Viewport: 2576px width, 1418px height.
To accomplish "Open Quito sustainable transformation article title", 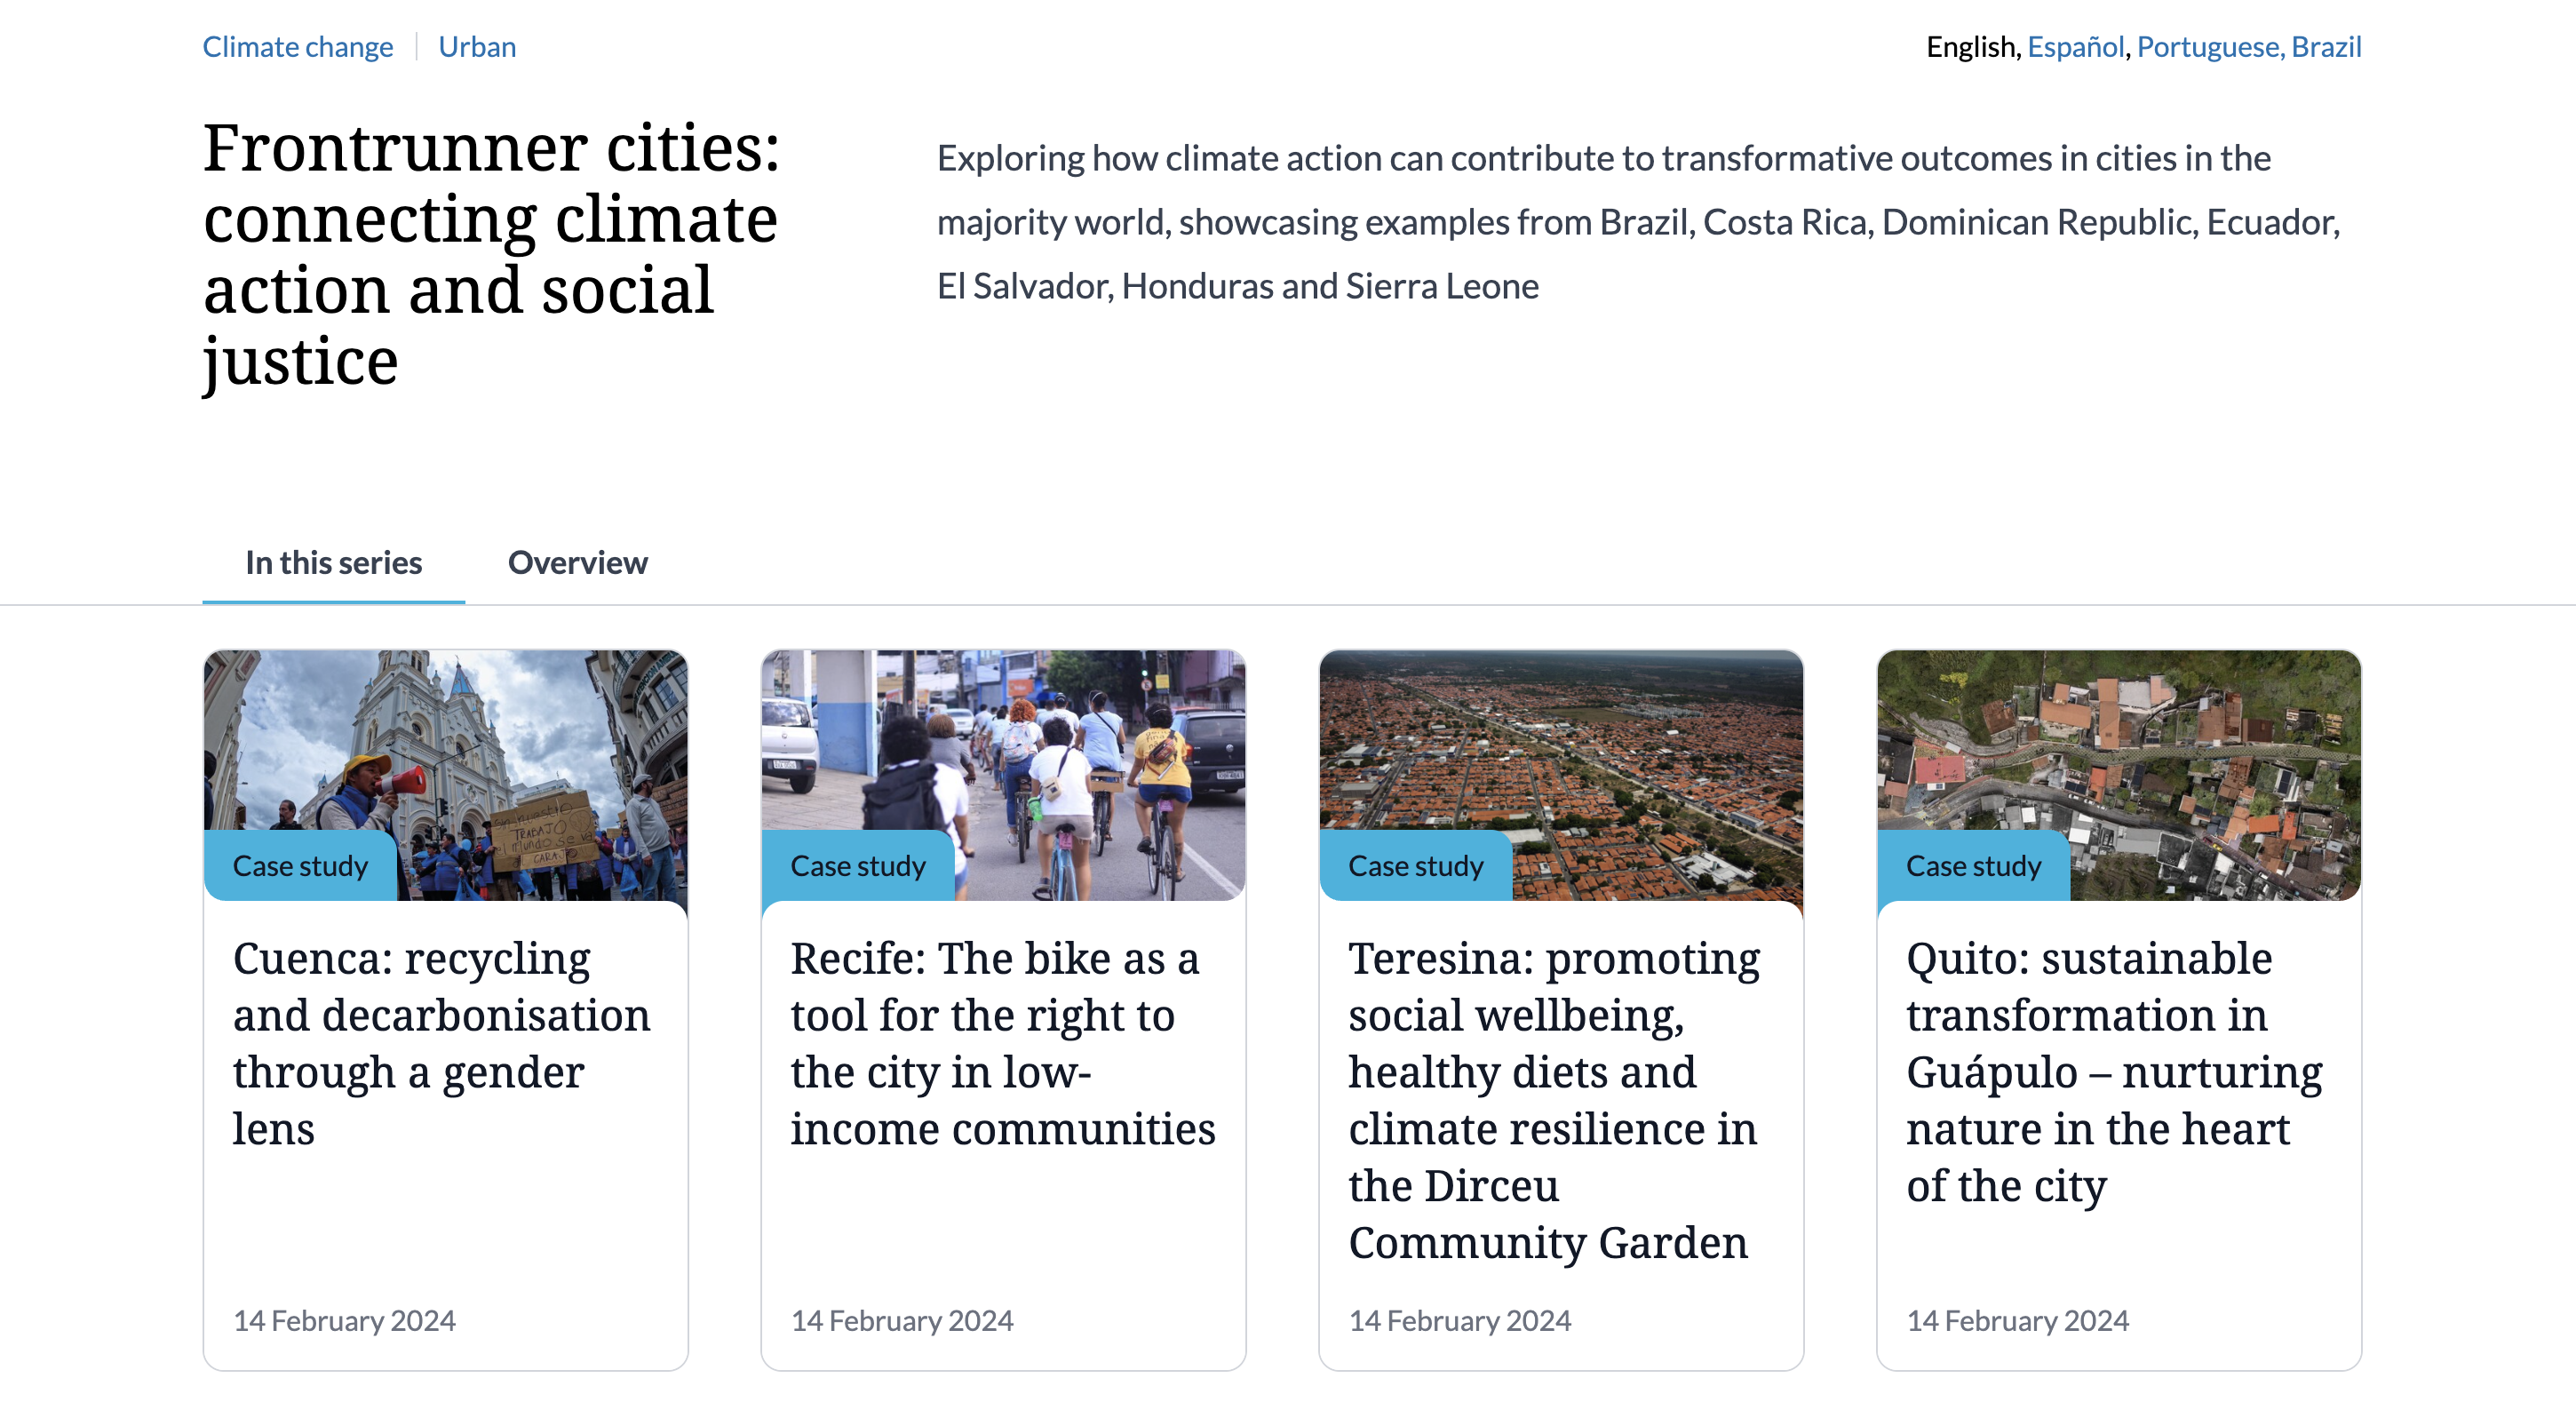I will pyautogui.click(x=2113, y=1071).
